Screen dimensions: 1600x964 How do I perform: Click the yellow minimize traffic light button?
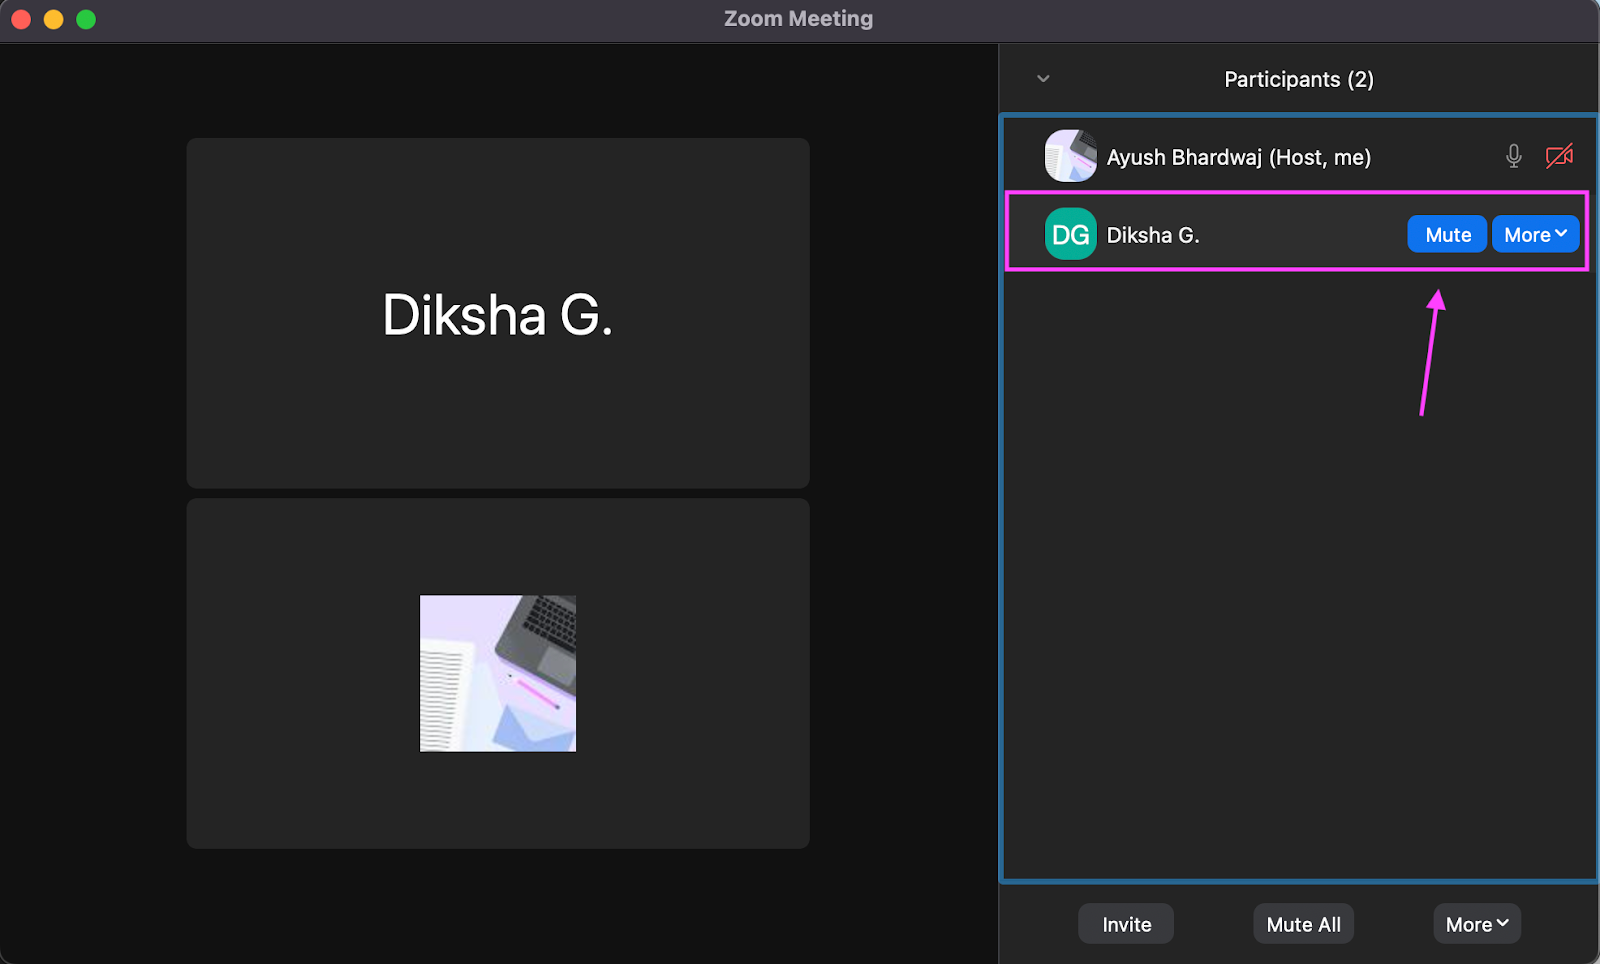[x=53, y=18]
